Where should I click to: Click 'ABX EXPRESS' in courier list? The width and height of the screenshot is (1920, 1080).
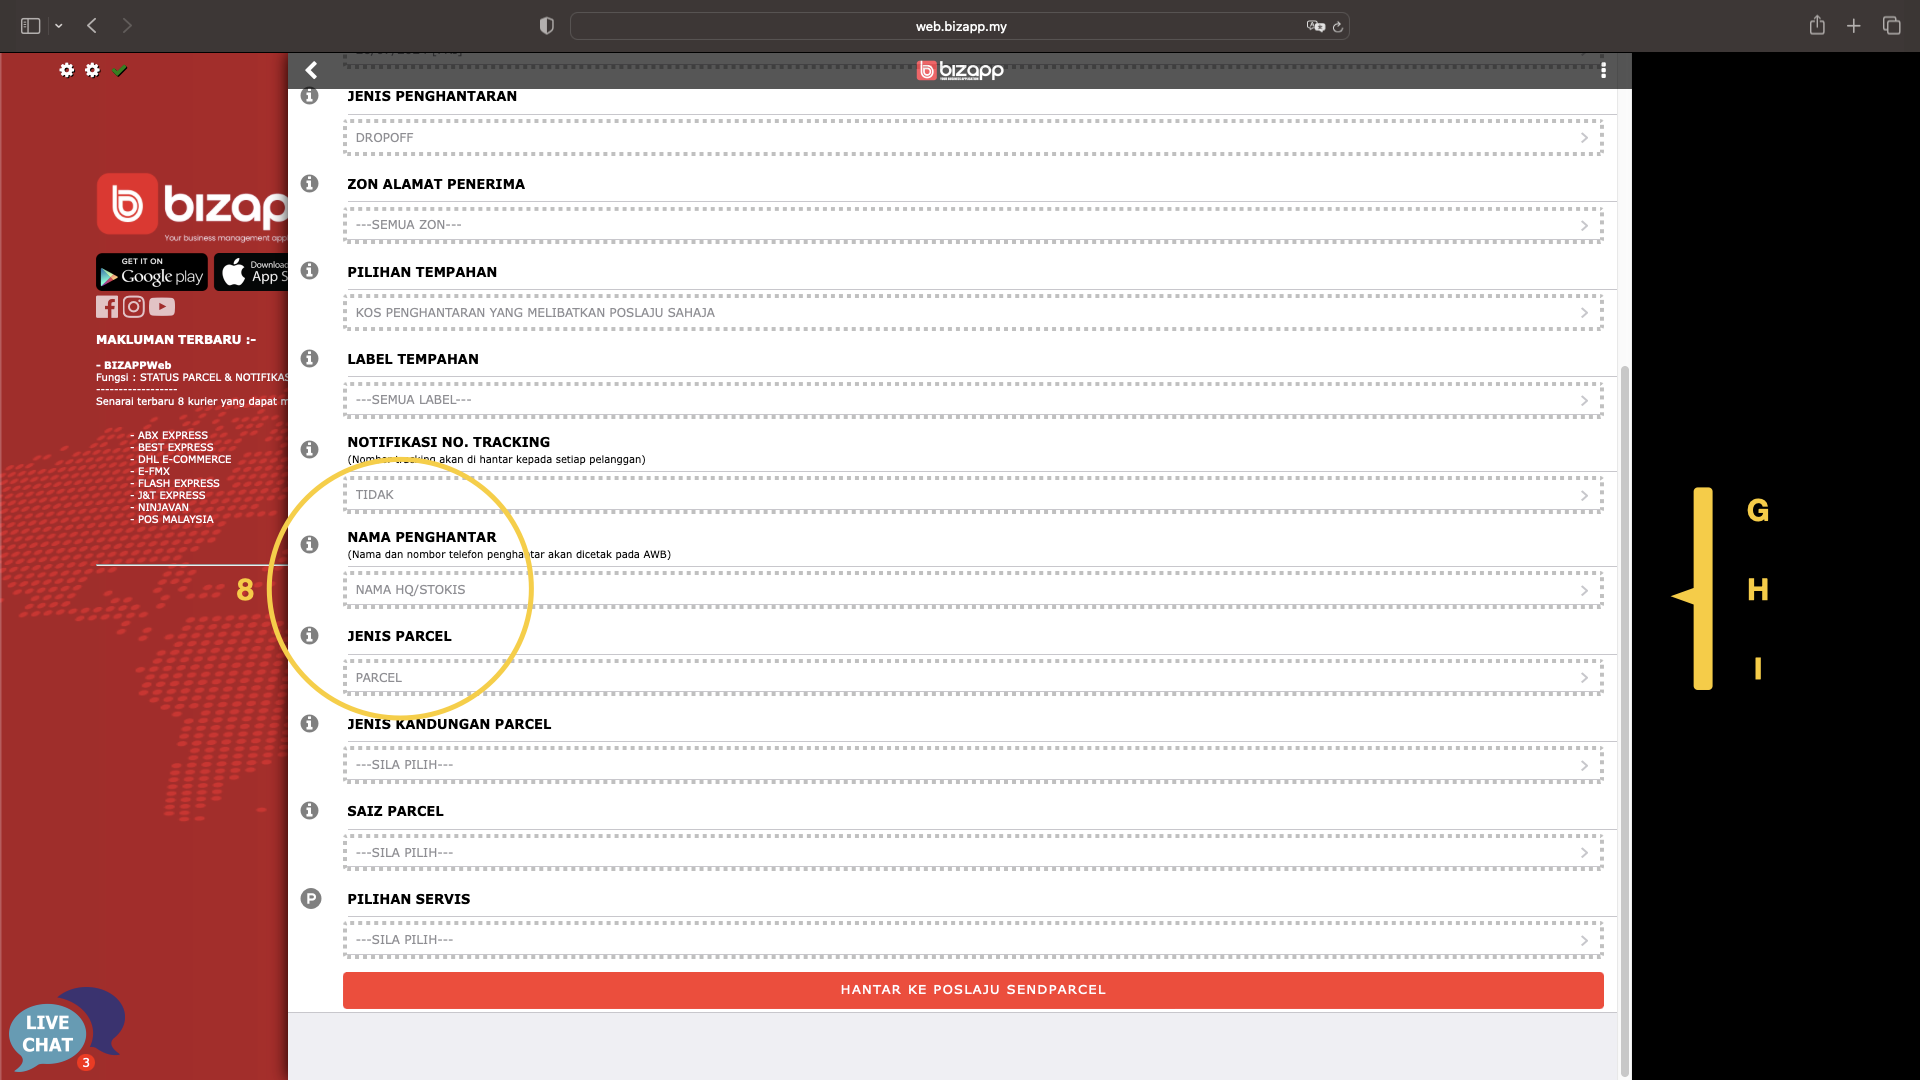point(173,435)
